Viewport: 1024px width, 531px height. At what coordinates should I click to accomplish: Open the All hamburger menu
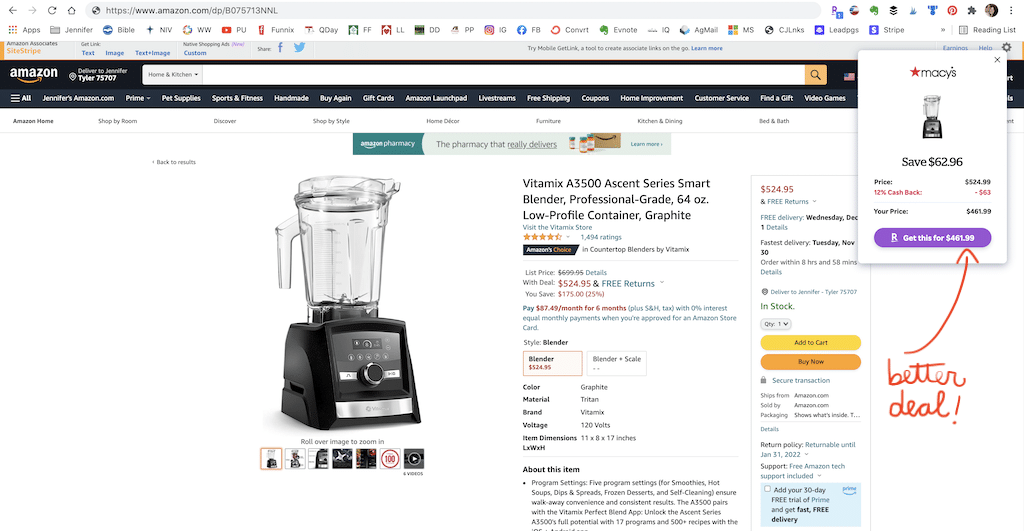pos(21,98)
